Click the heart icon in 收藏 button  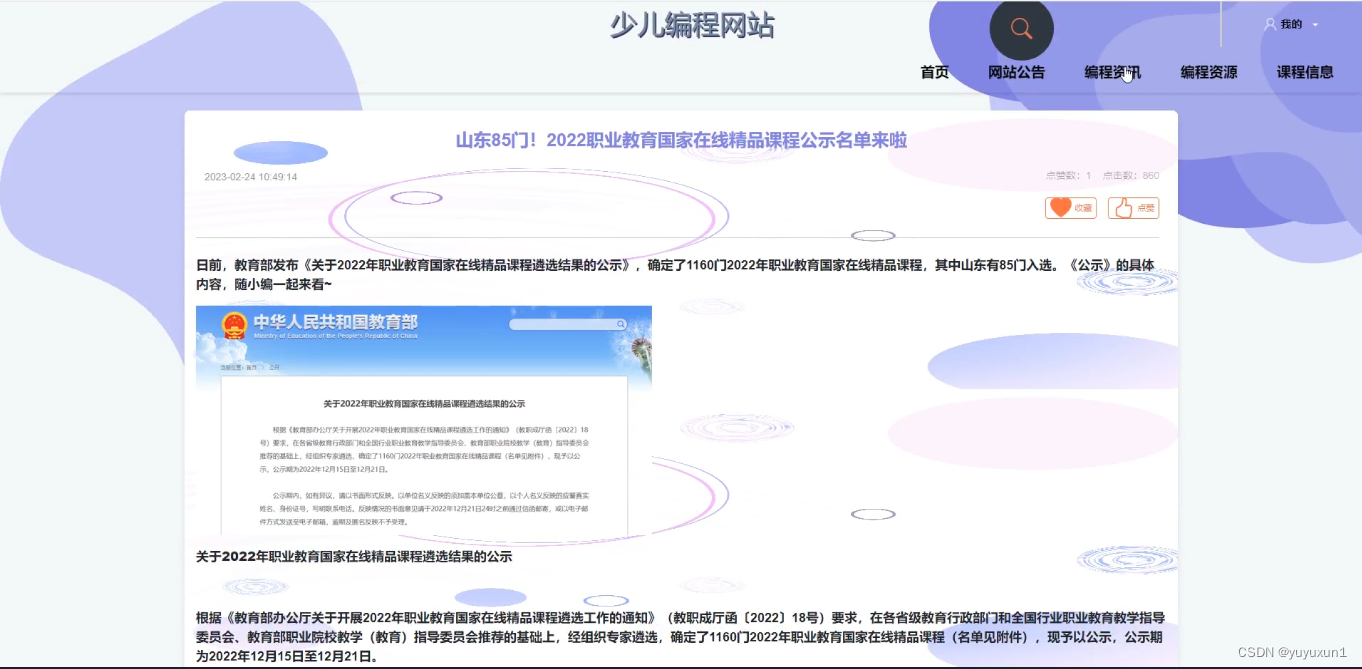(1060, 208)
